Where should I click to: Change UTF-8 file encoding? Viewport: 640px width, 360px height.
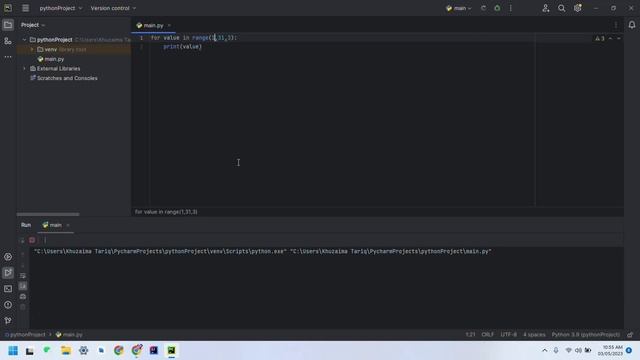[x=509, y=335]
